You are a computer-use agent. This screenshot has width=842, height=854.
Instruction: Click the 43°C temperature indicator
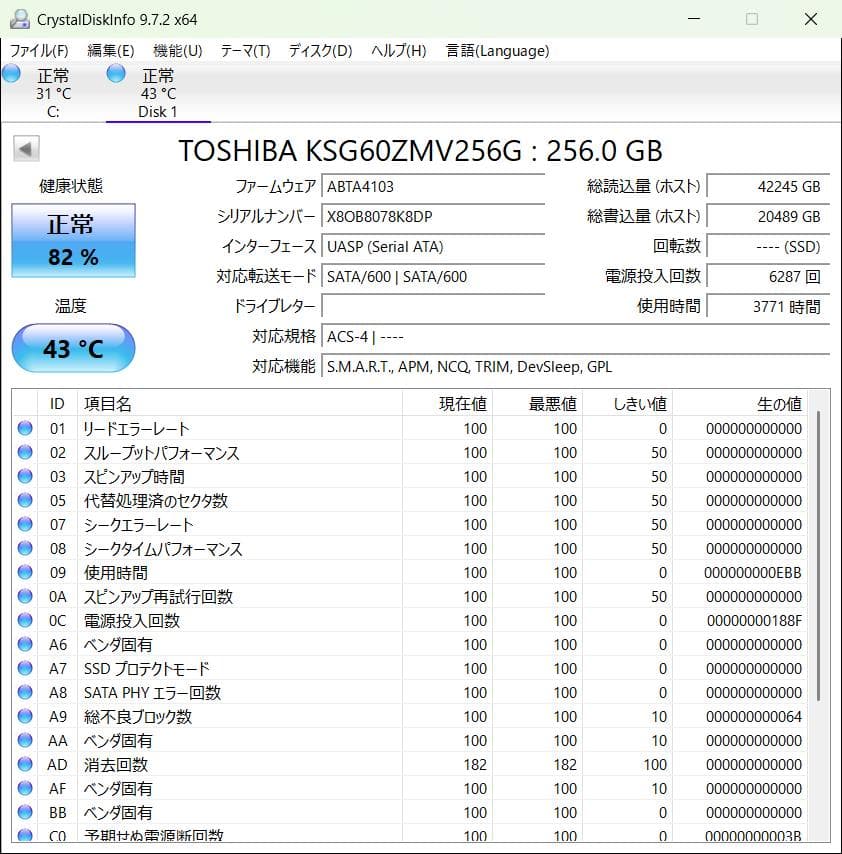click(72, 348)
